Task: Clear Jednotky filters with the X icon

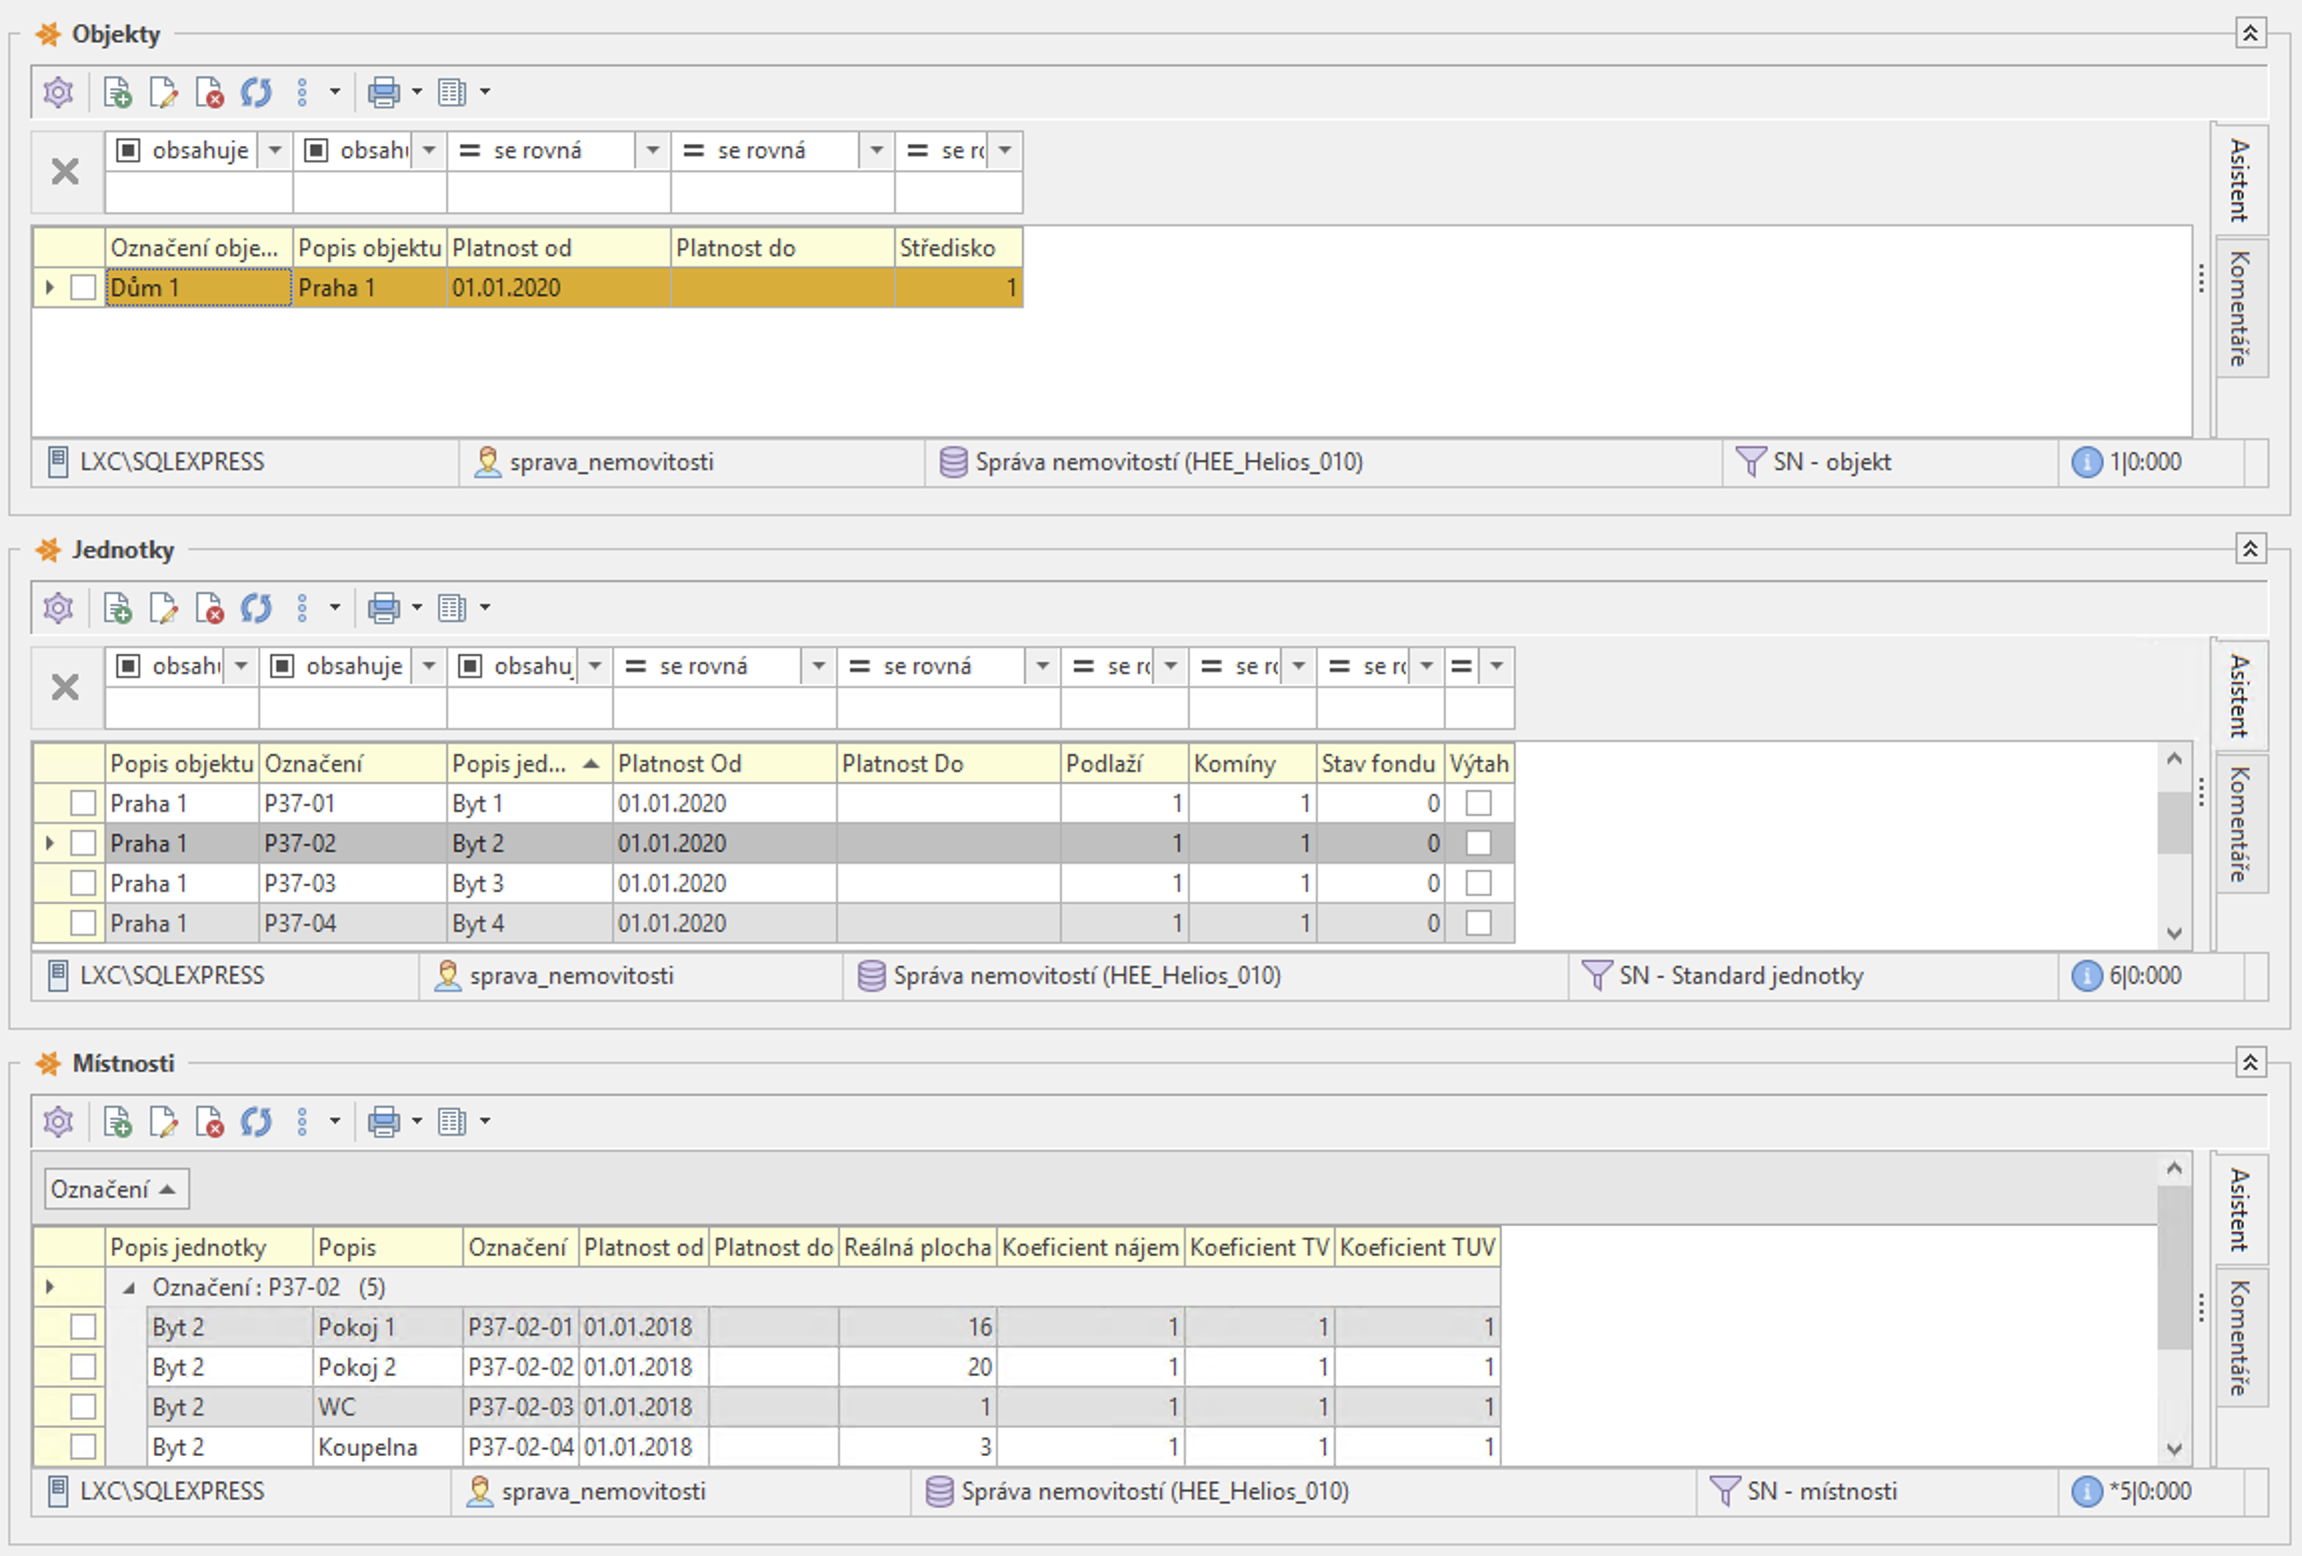Action: point(65,687)
